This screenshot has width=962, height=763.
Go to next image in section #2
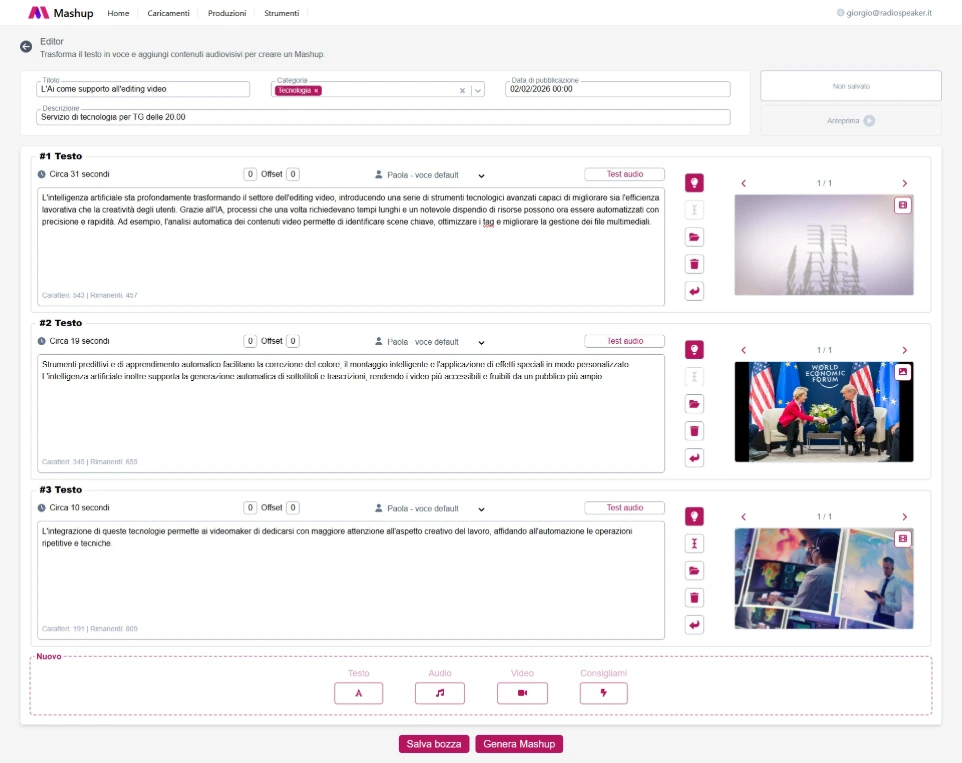pyautogui.click(x=904, y=350)
